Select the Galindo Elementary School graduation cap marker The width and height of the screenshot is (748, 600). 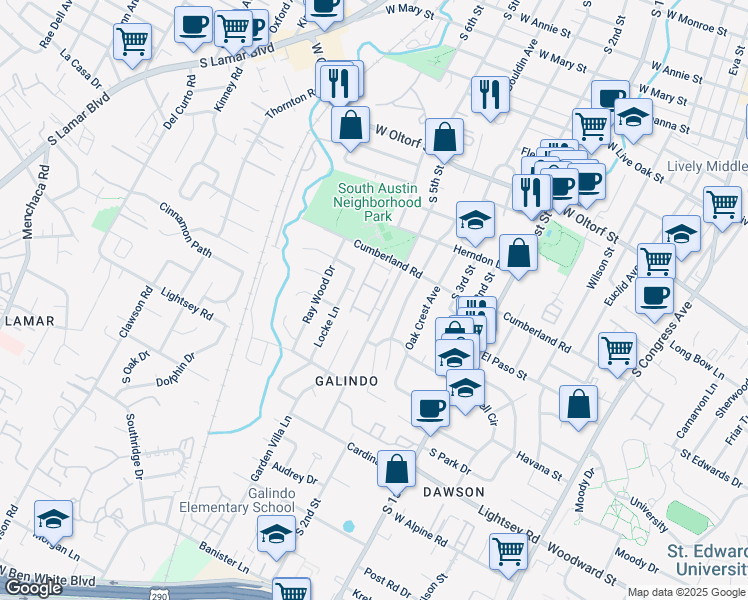[277, 536]
